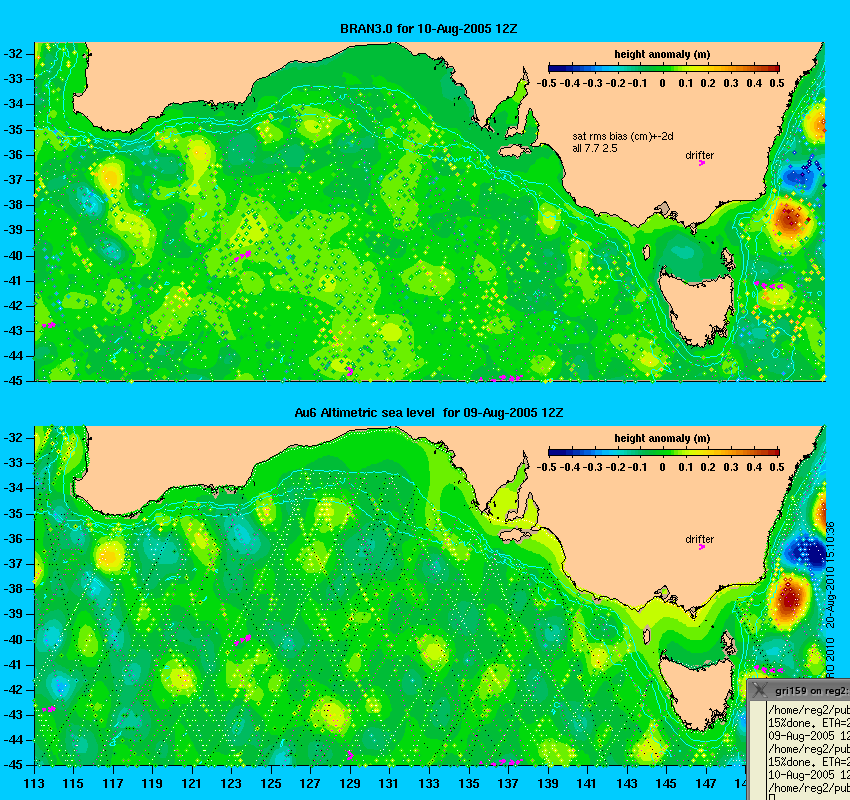Click the dark blue cold eddy near -37 in bottom map

tap(809, 553)
